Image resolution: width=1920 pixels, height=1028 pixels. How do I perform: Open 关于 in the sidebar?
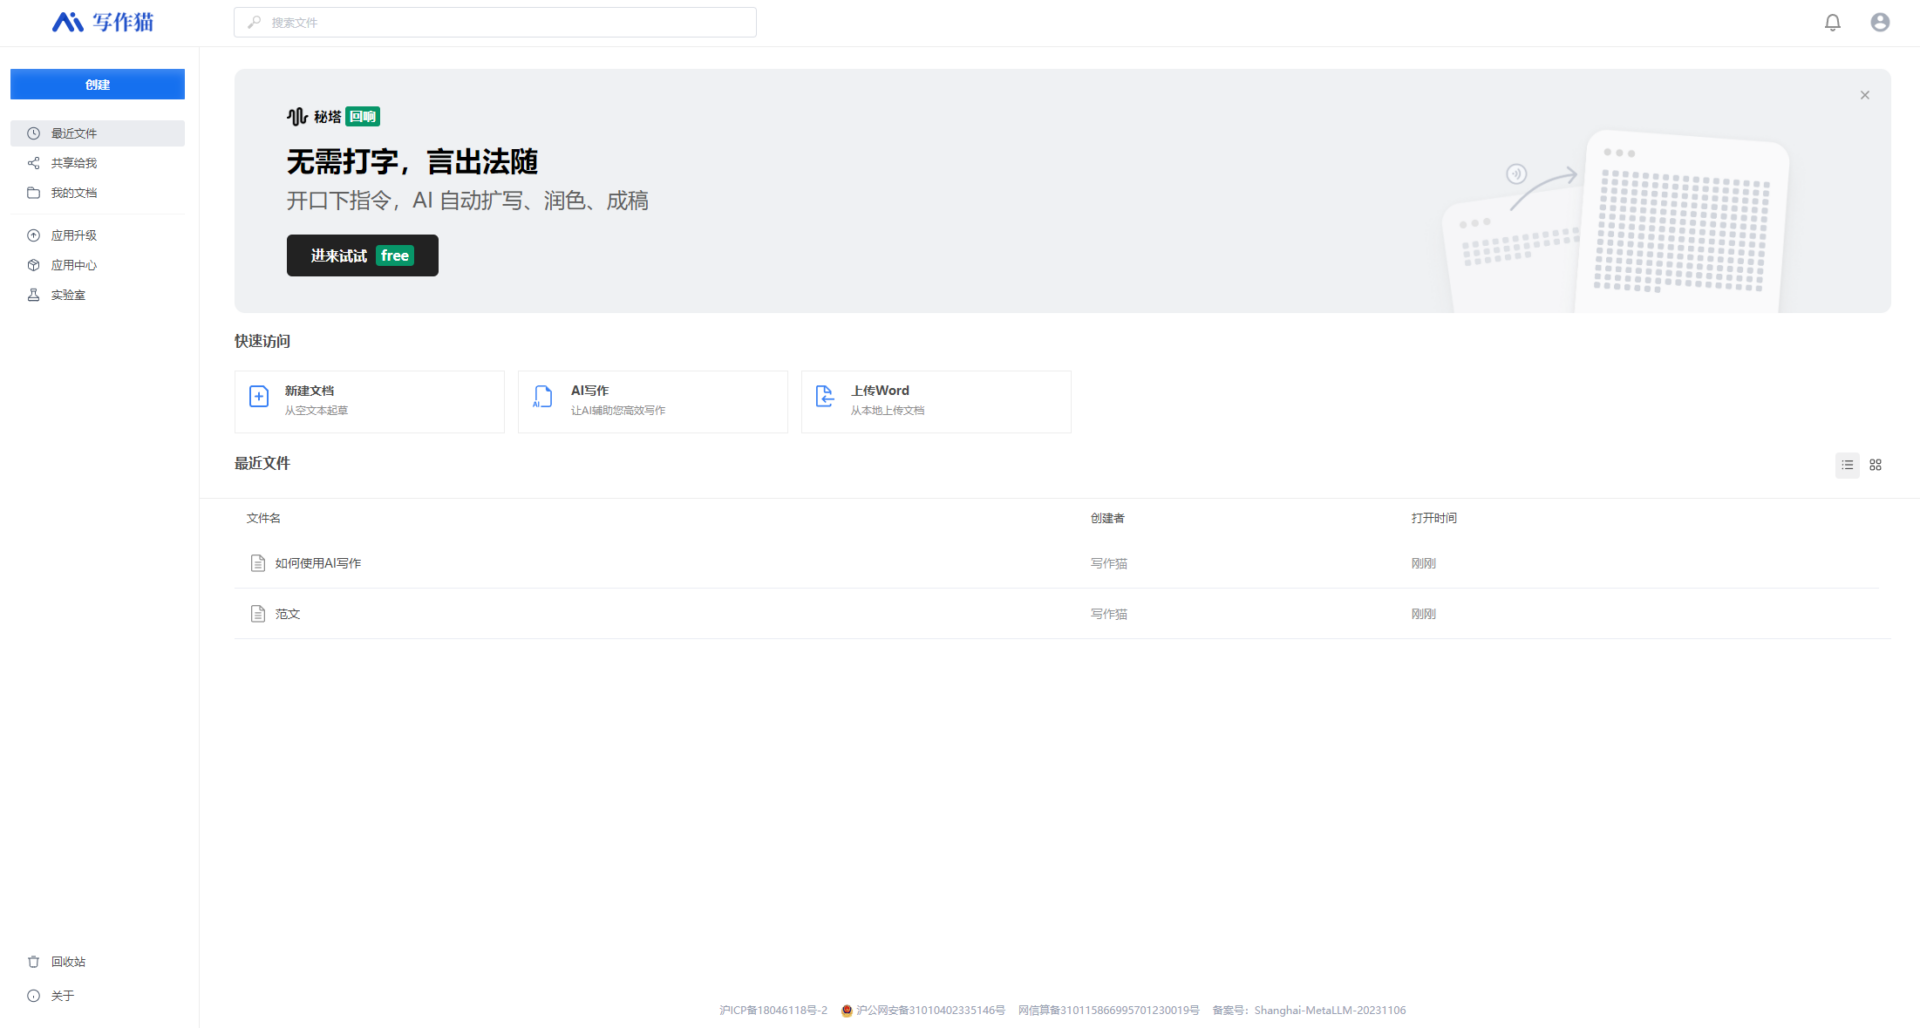tap(97, 996)
